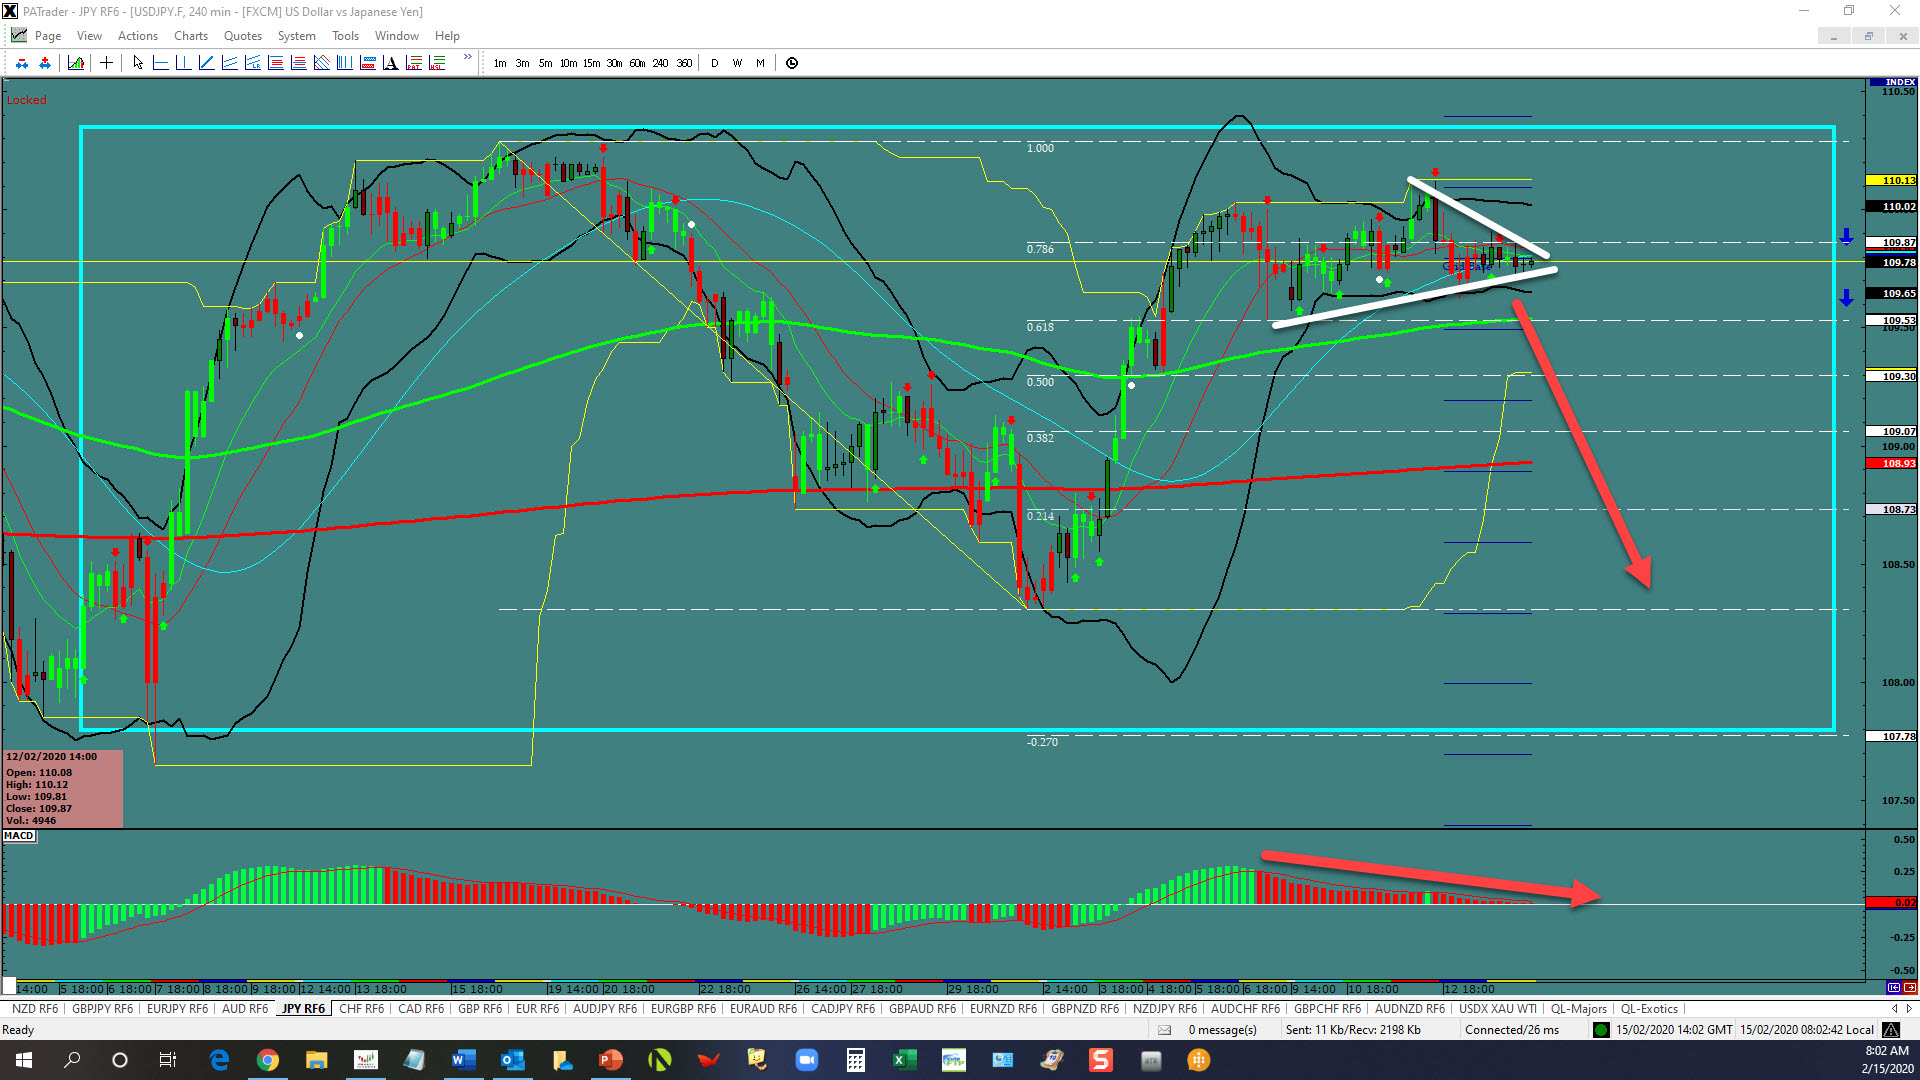
Task: Open the chart type indicator icon
Action: [76, 63]
